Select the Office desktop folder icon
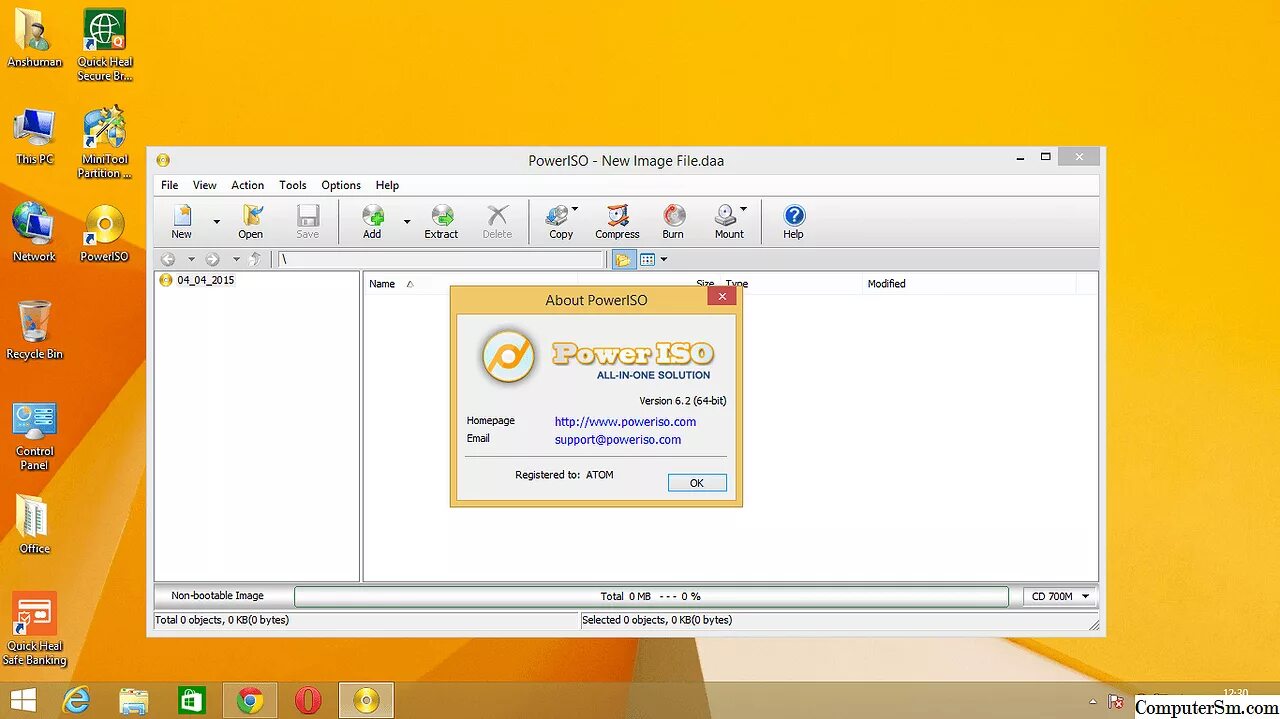Viewport: 1280px width, 719px height. click(x=34, y=524)
